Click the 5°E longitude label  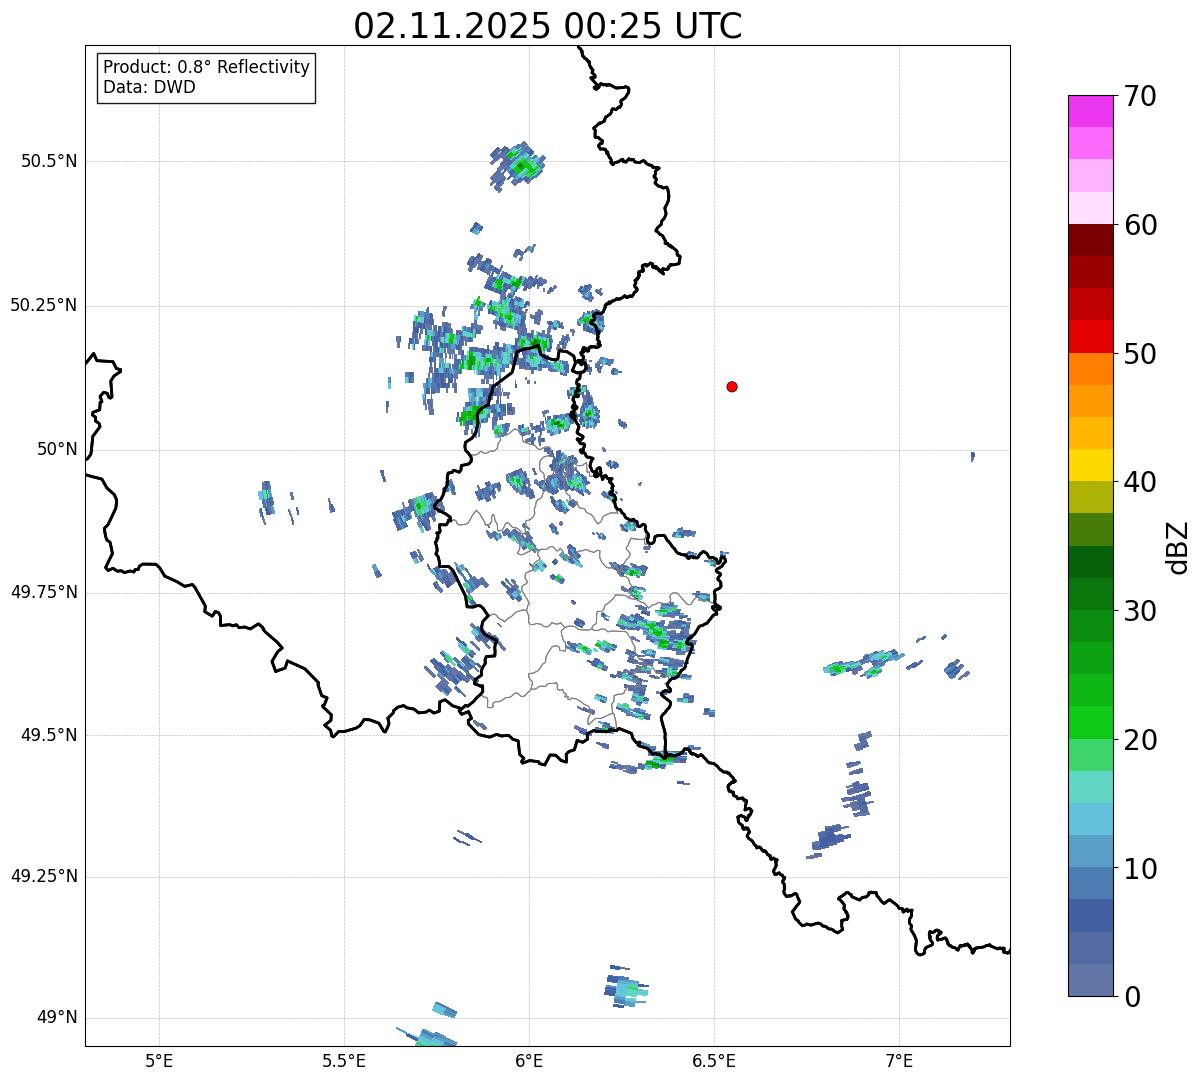159,1060
